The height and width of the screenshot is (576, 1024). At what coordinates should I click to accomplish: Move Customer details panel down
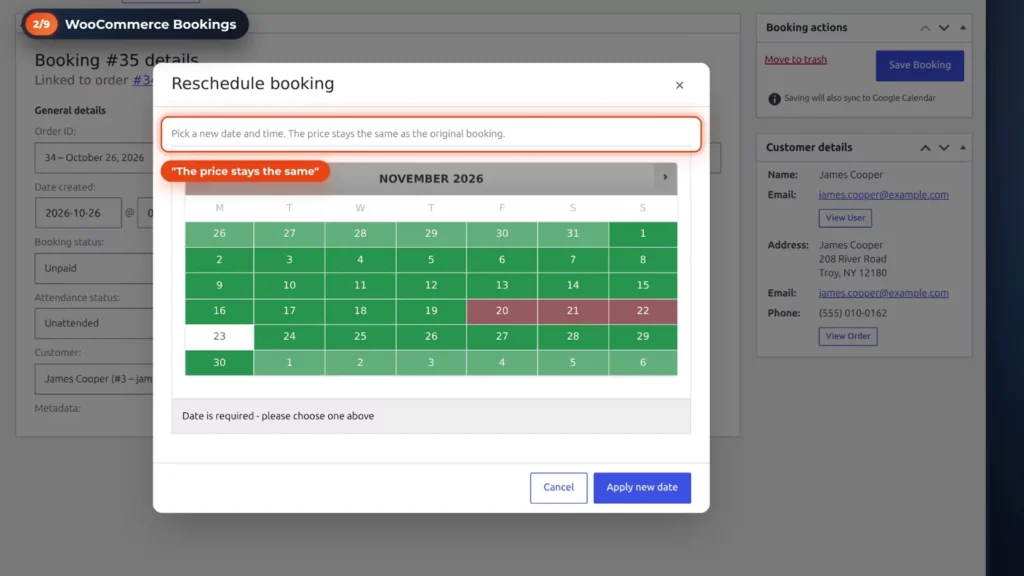[944, 148]
